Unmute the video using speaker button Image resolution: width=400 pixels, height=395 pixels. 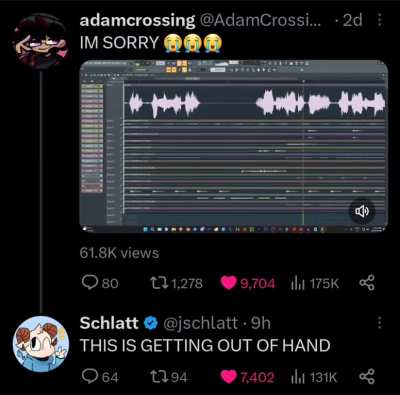(362, 211)
